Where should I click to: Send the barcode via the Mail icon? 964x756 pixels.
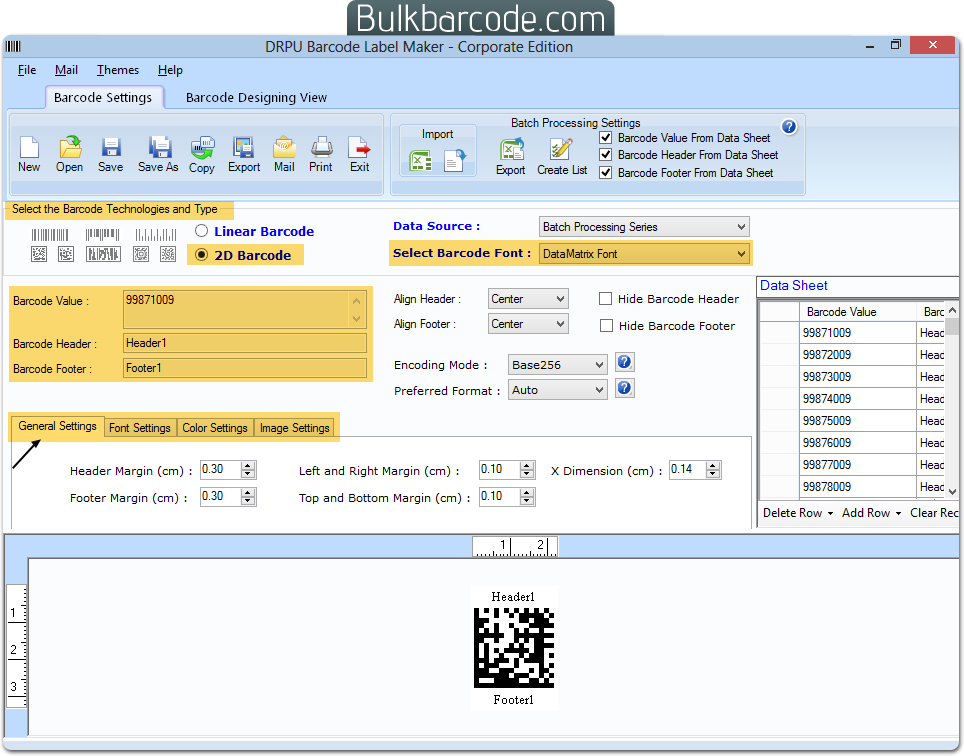point(284,148)
